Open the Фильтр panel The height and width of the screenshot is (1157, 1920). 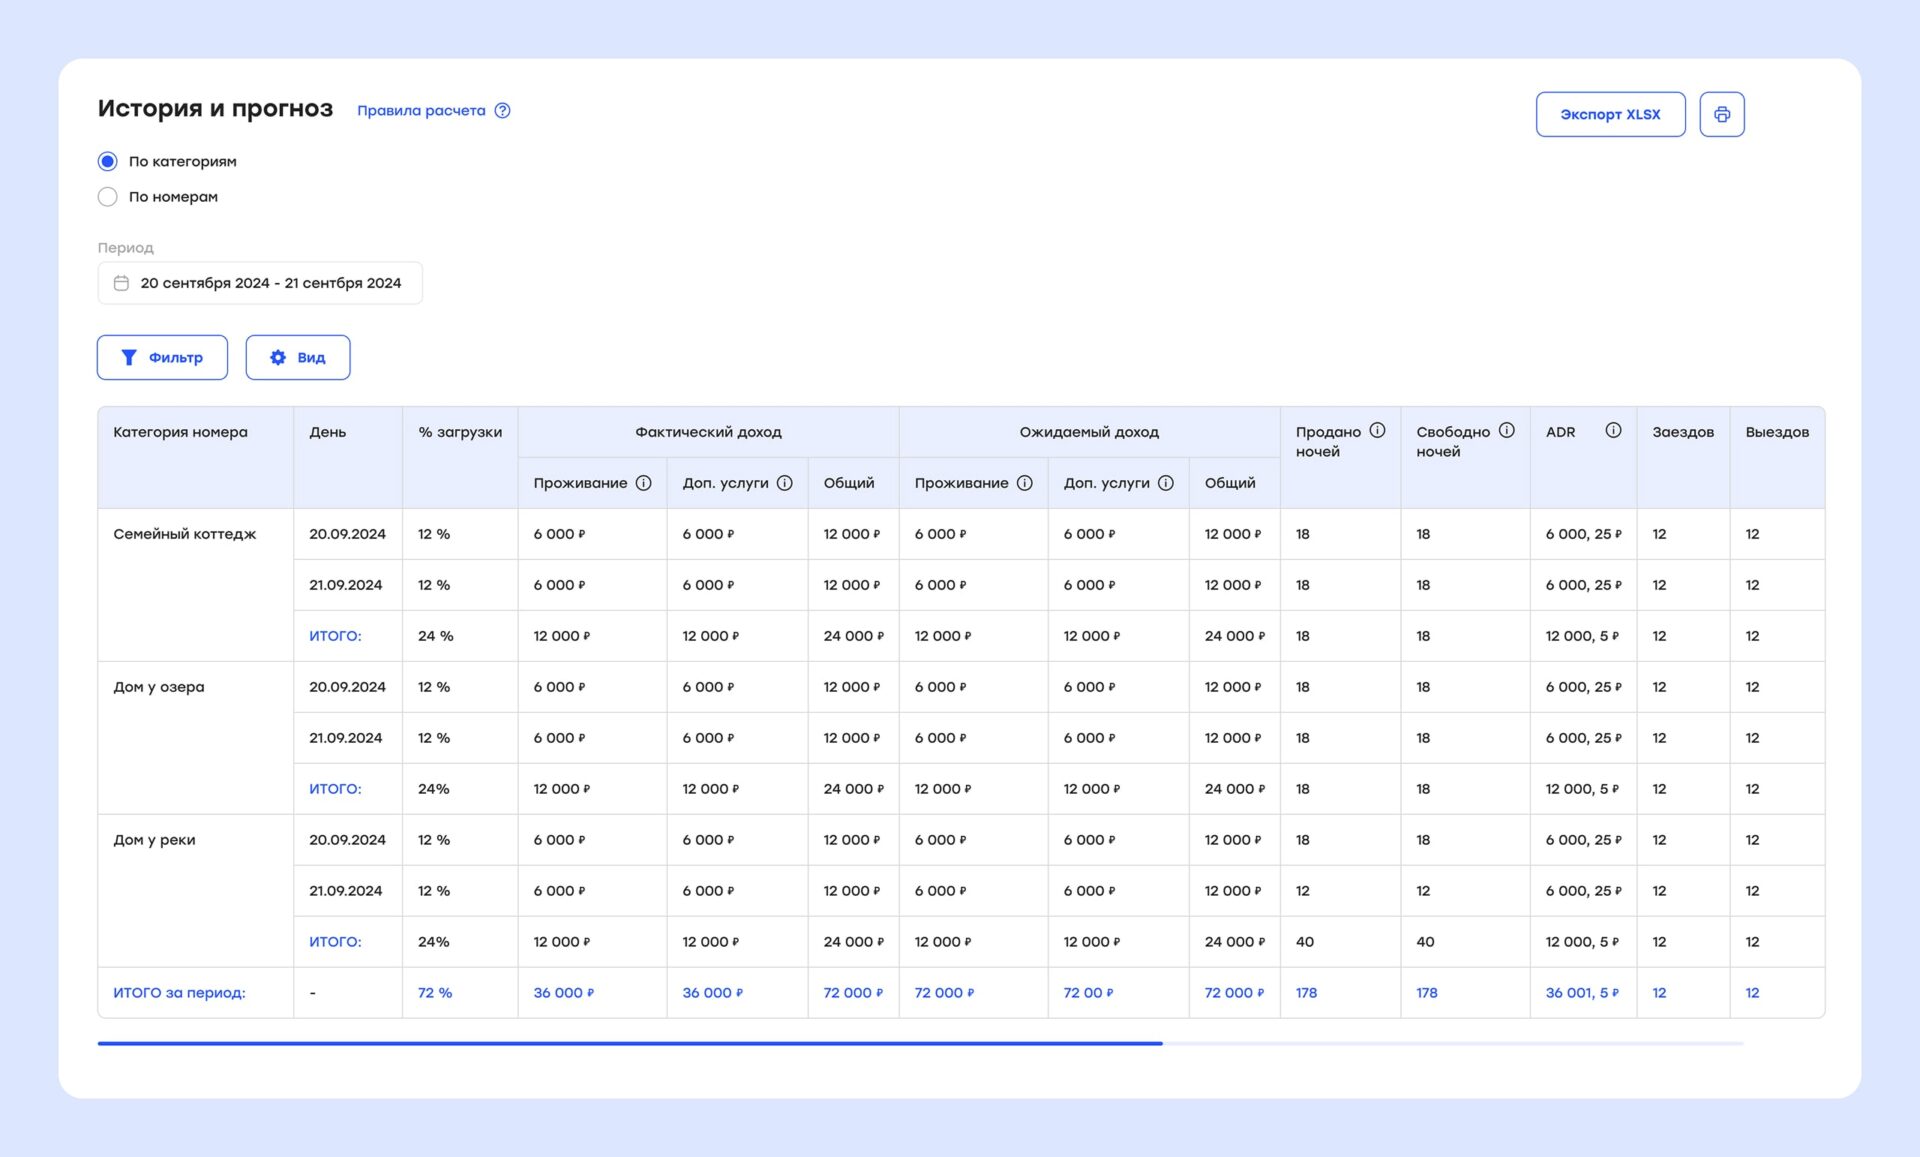point(162,357)
